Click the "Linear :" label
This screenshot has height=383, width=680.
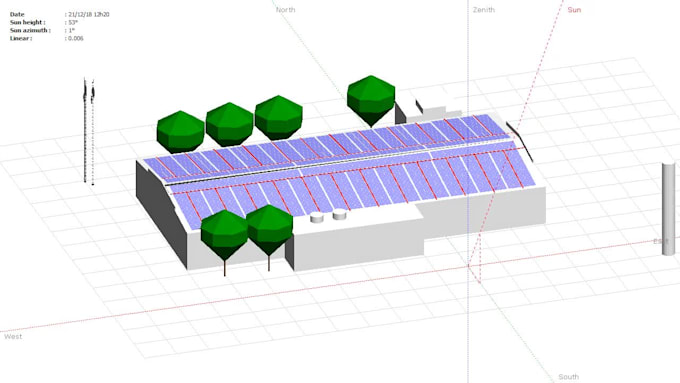tap(21, 38)
